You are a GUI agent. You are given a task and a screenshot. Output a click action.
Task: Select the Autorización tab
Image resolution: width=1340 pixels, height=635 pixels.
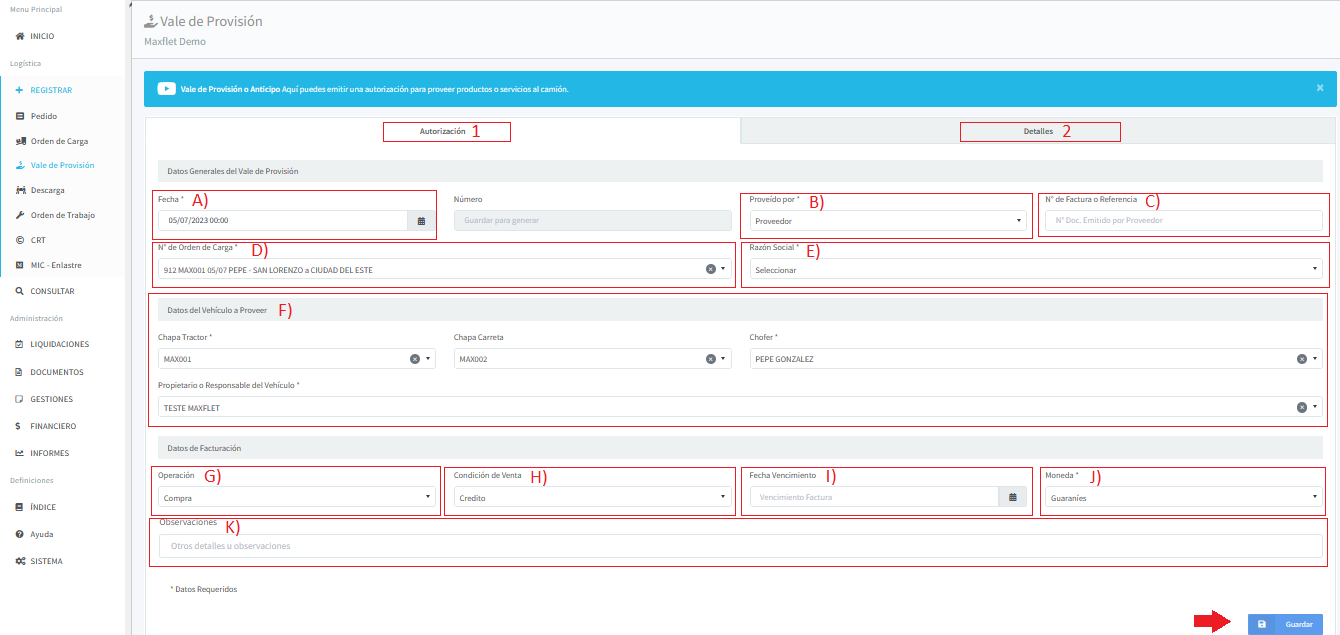[x=442, y=131]
